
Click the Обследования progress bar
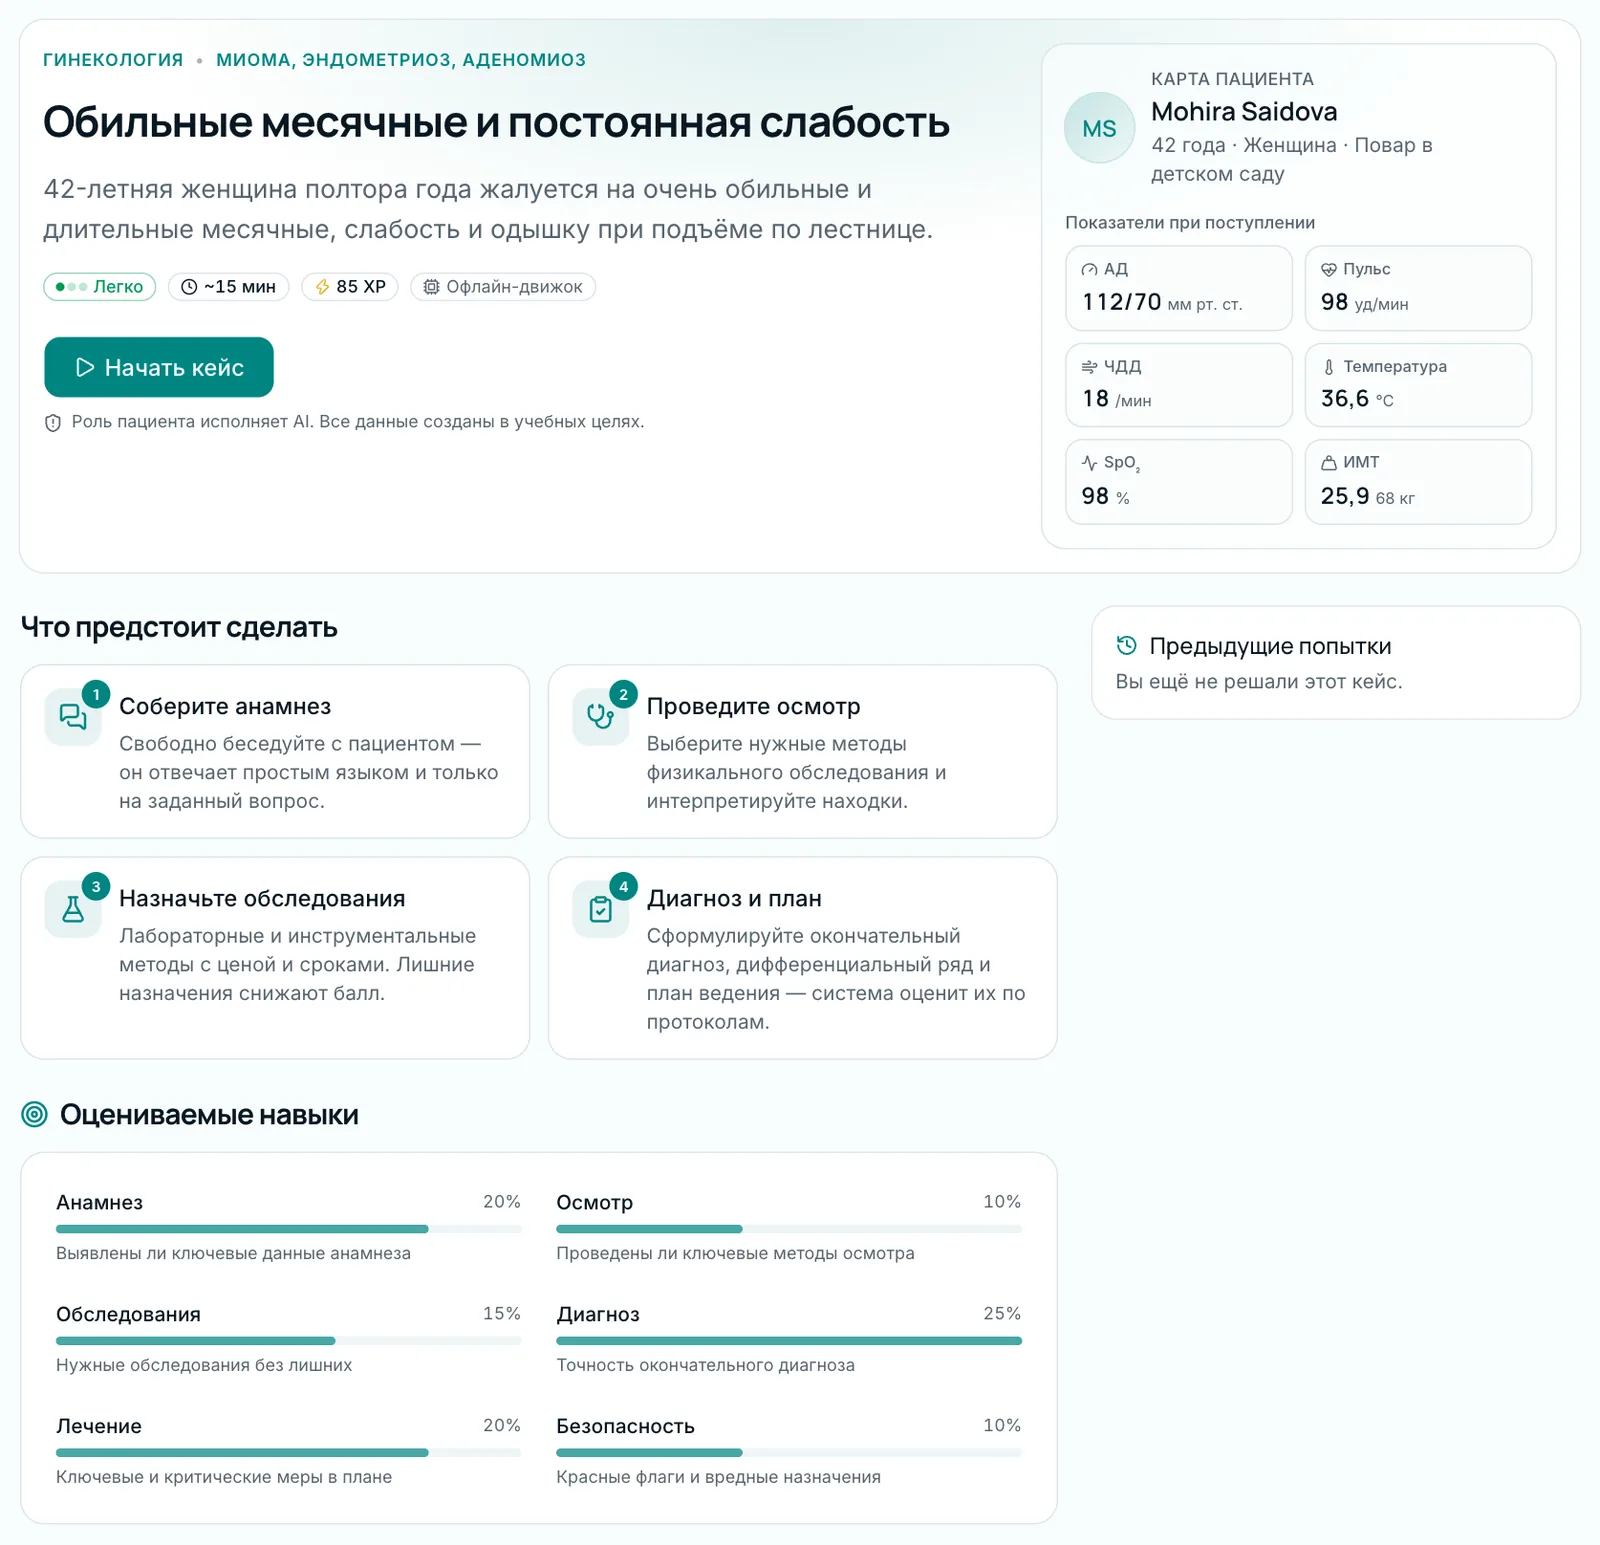pos(288,1341)
